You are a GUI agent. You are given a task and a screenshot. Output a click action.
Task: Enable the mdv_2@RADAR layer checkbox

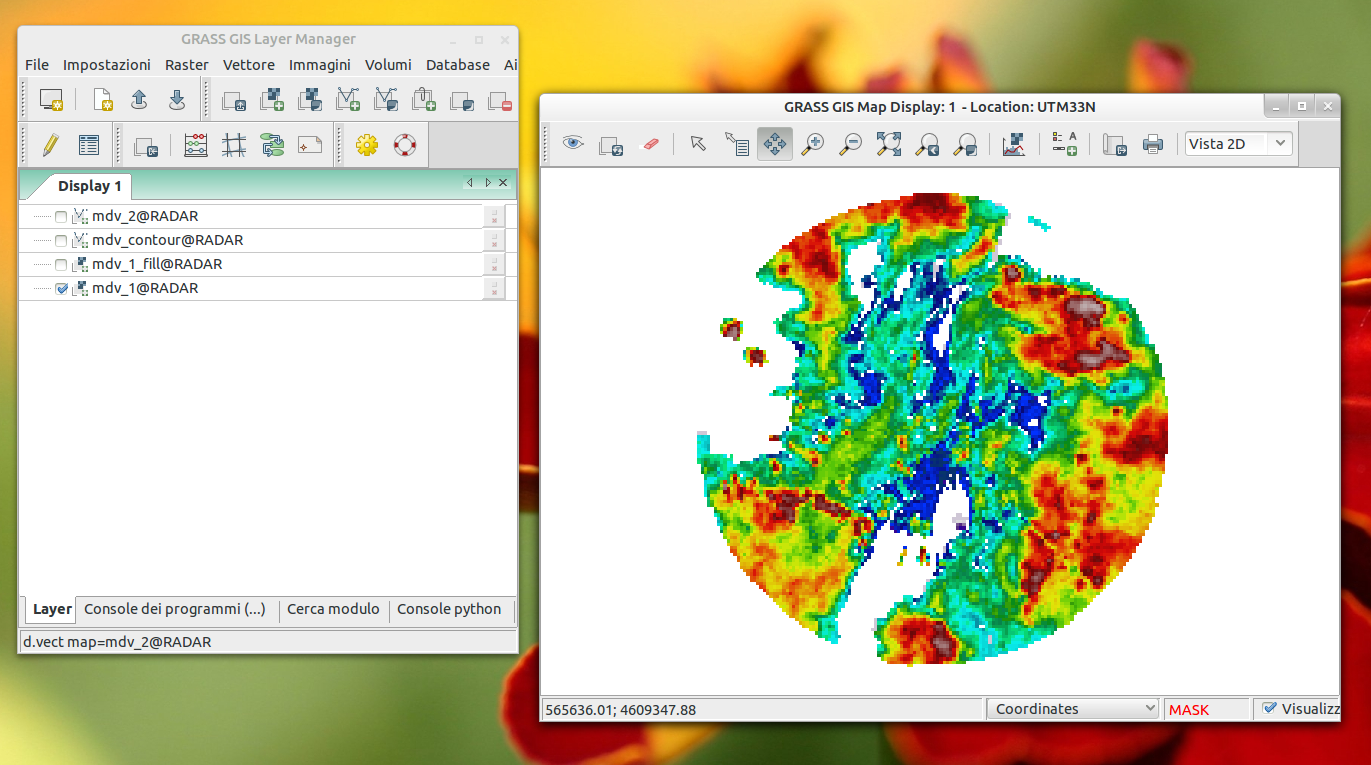[x=61, y=217]
